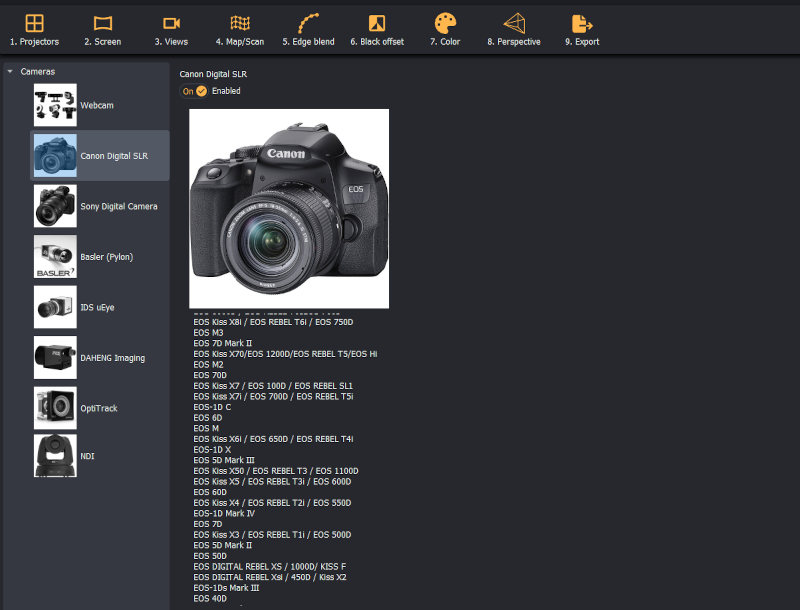Click the EOS Kiss X4 / 550D entry
This screenshot has width=800, height=610.
[272, 503]
